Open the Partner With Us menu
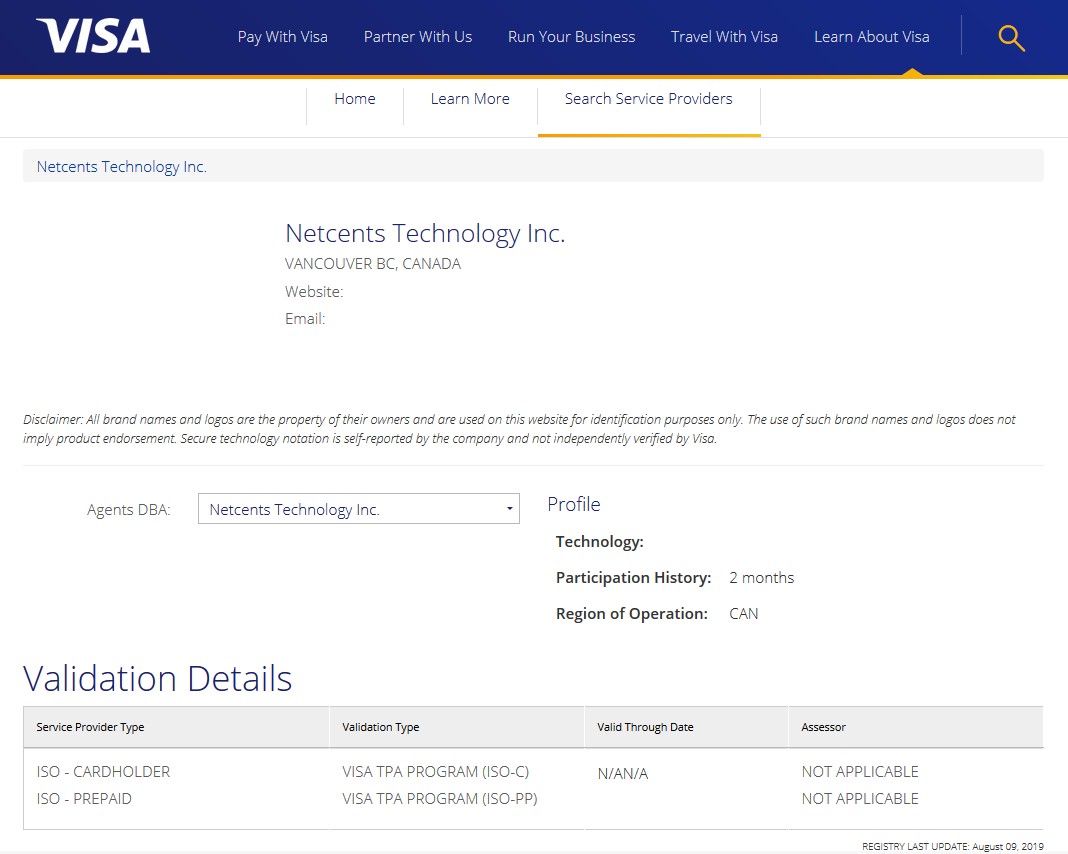The height and width of the screenshot is (854, 1068). coord(418,37)
